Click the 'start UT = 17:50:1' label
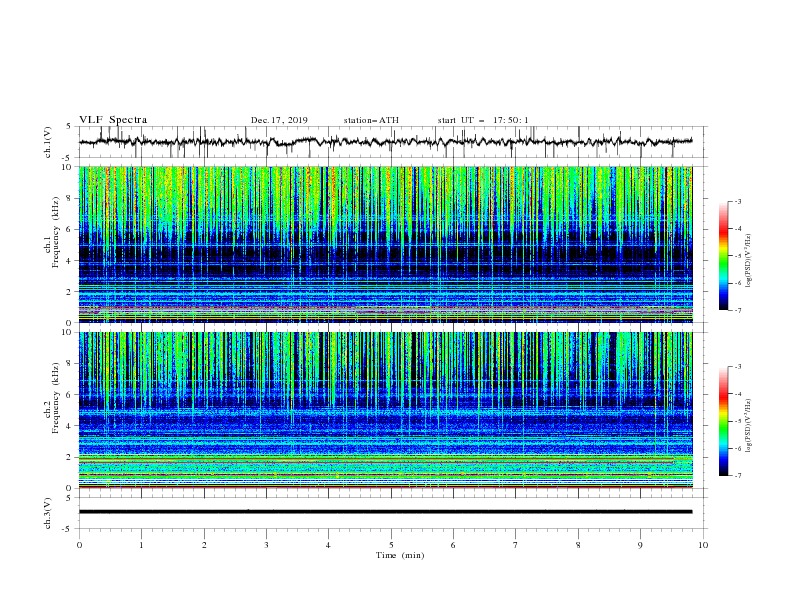Image resolution: width=792 pixels, height=612 pixels. coord(483,120)
